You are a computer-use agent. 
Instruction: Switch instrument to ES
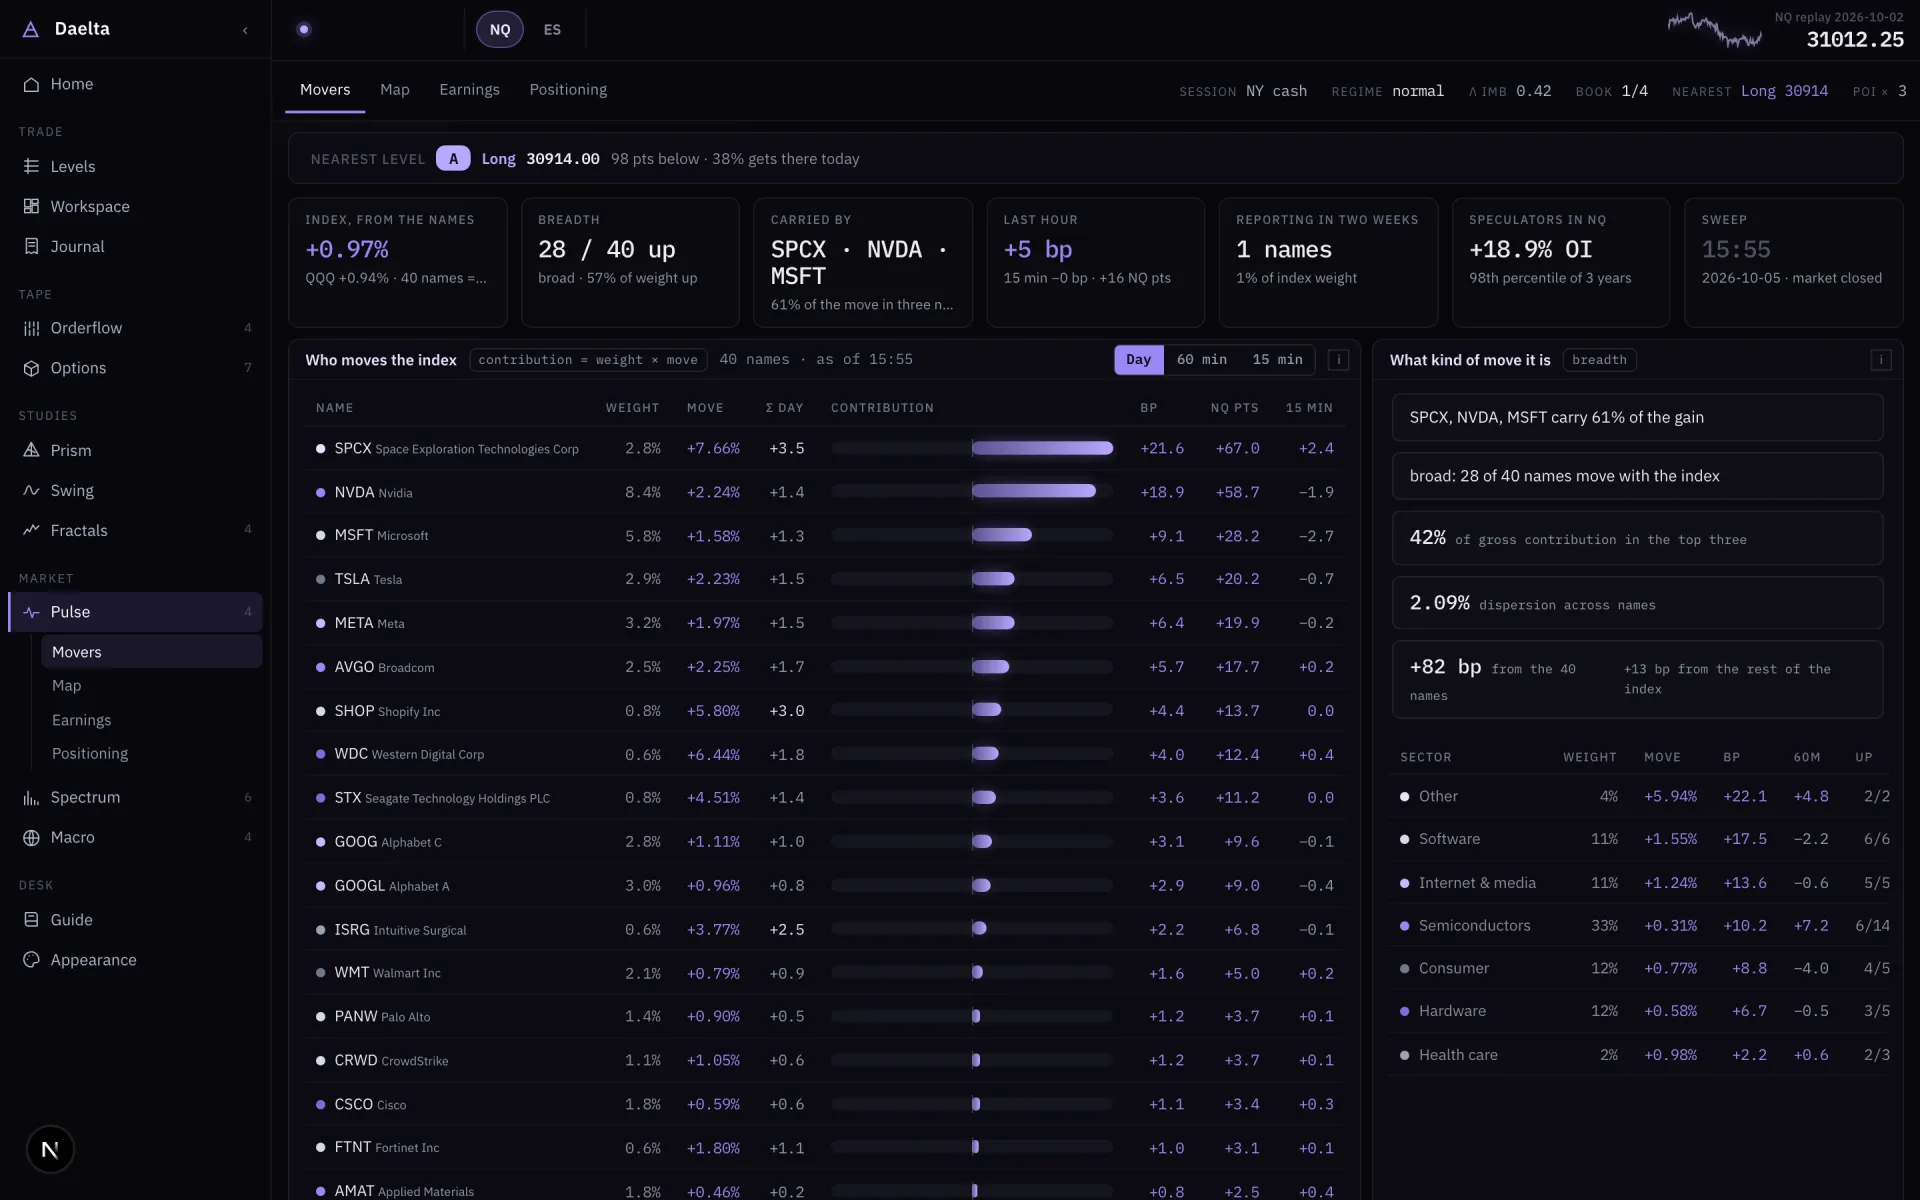point(552,30)
